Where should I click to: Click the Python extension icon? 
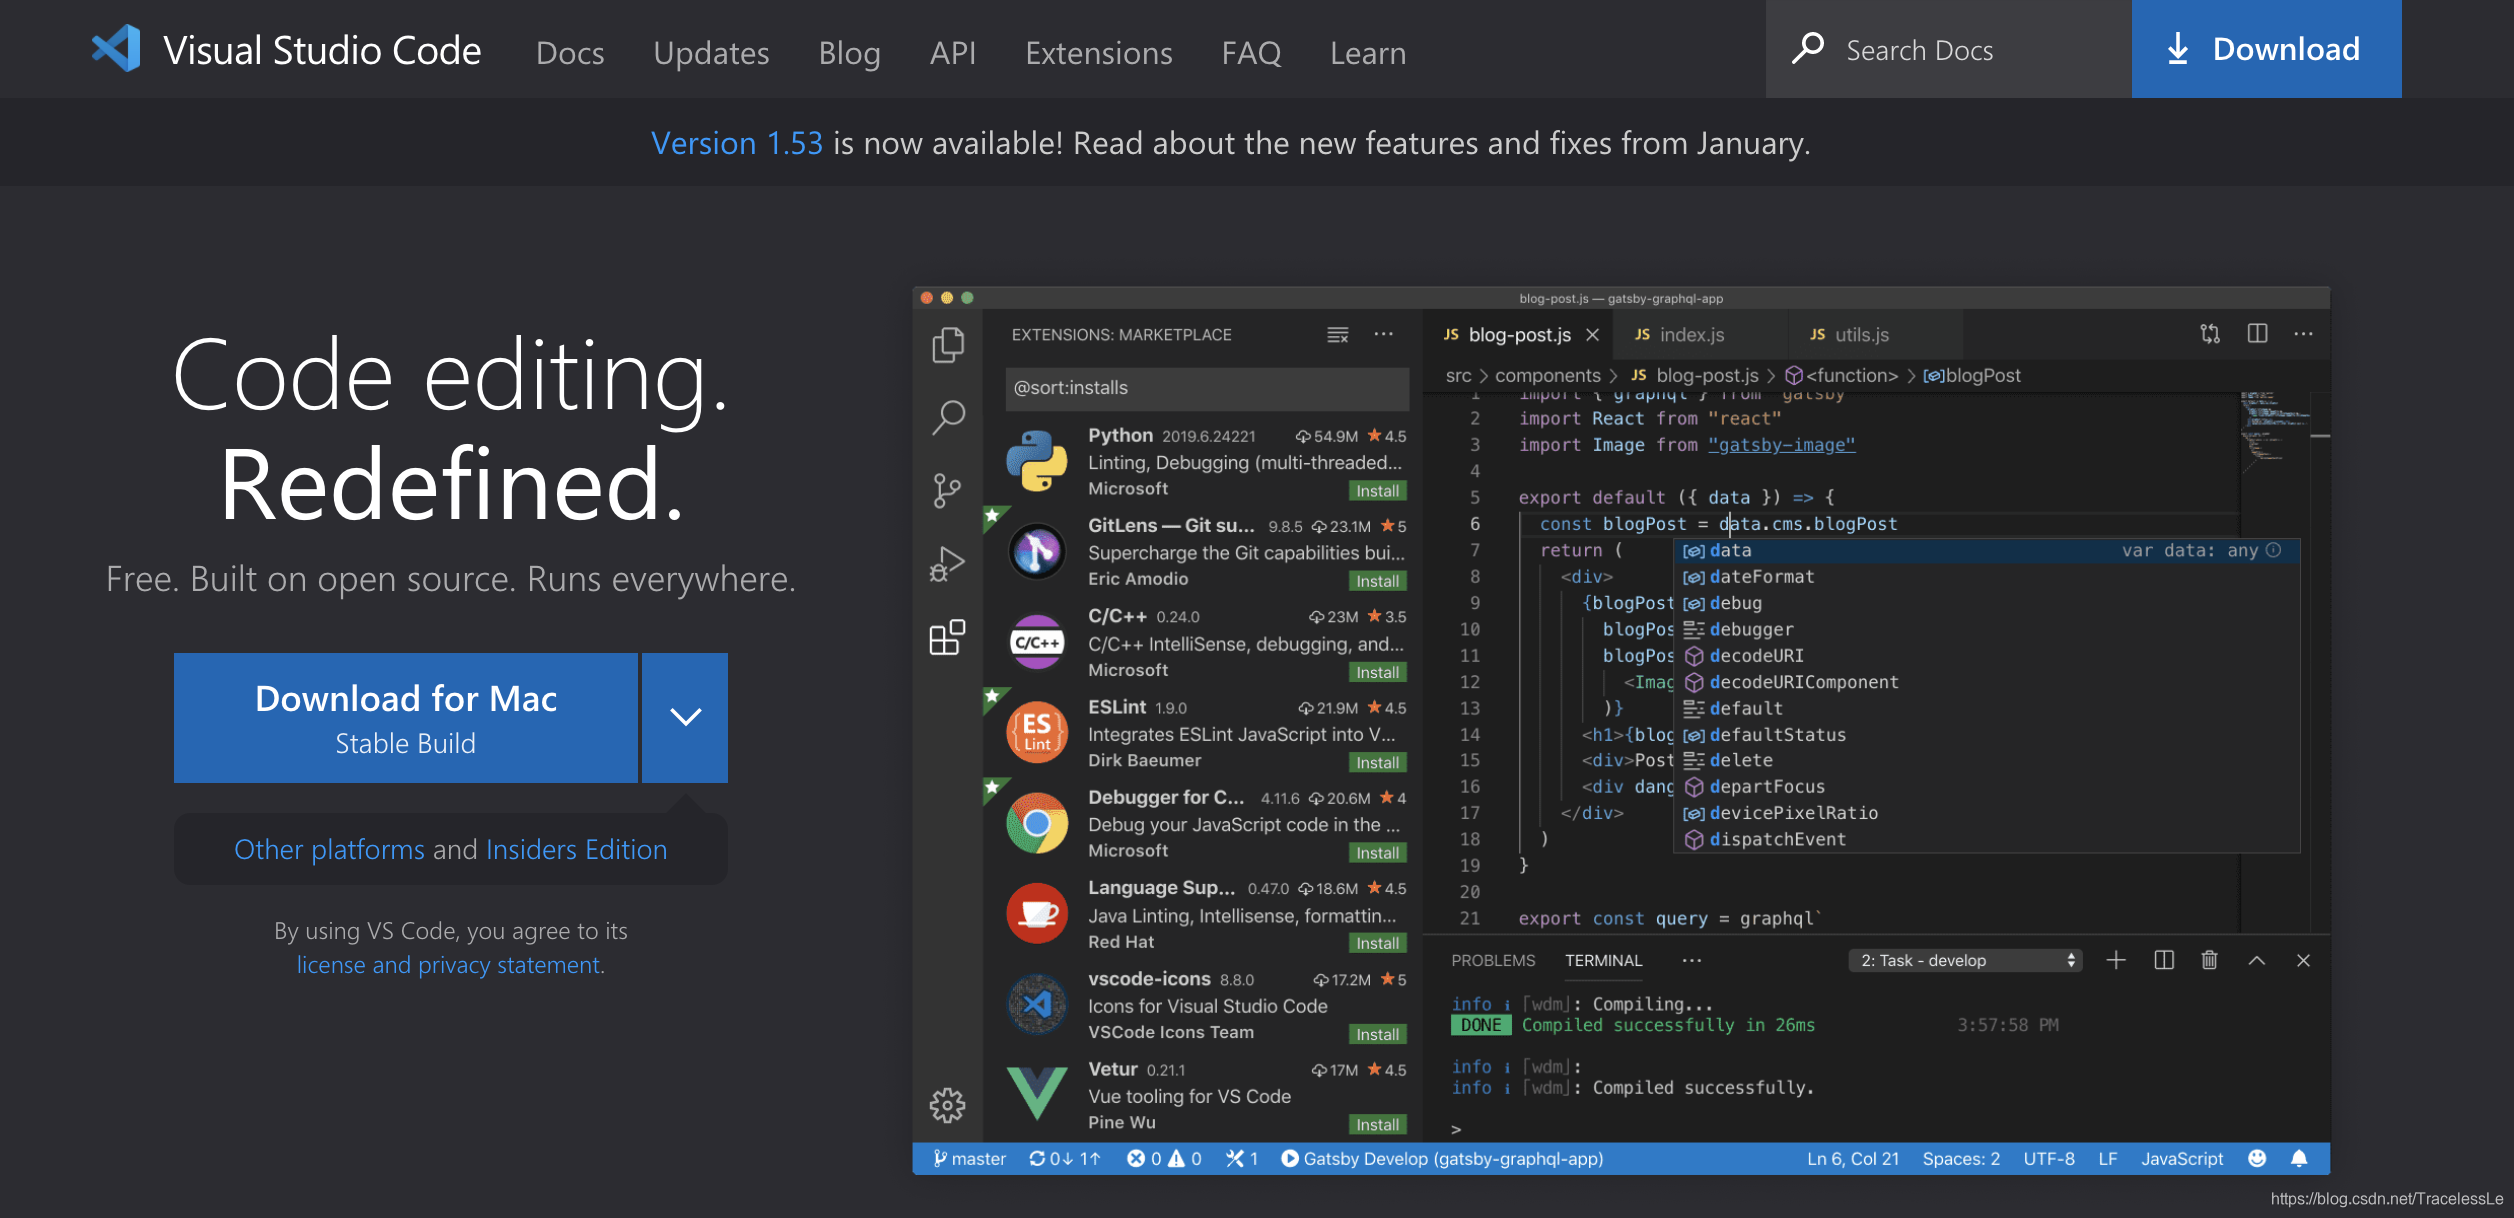(1037, 461)
